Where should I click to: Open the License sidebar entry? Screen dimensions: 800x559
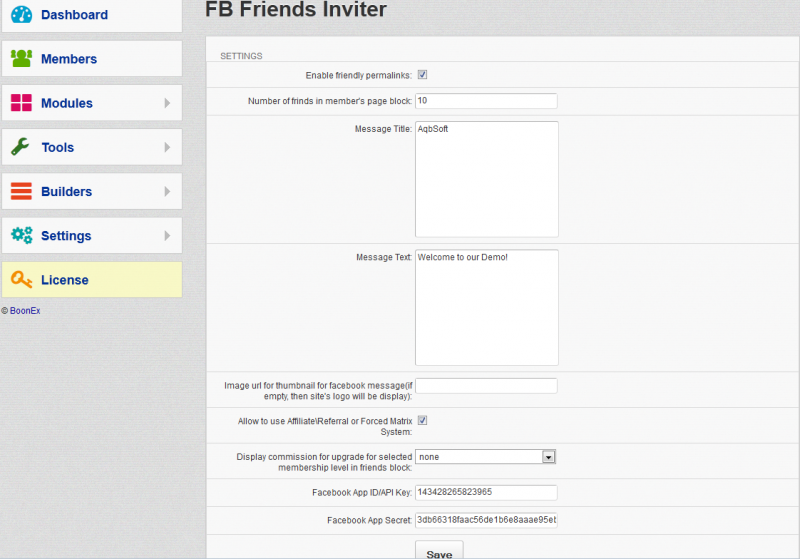click(x=92, y=280)
